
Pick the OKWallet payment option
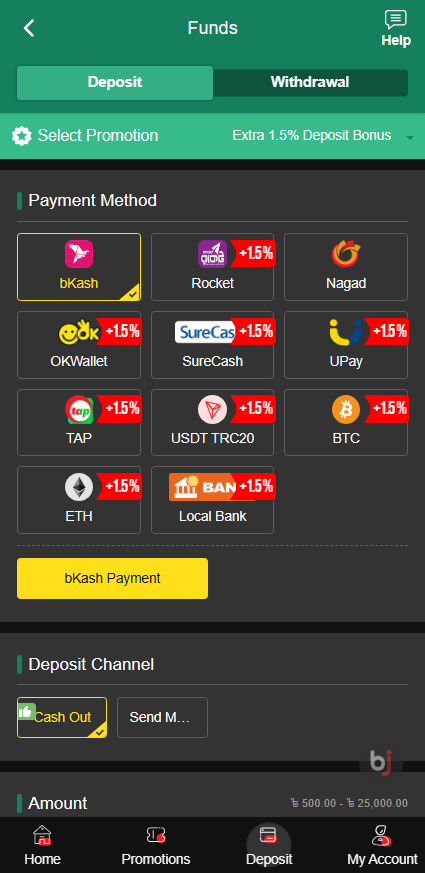pyautogui.click(x=79, y=345)
